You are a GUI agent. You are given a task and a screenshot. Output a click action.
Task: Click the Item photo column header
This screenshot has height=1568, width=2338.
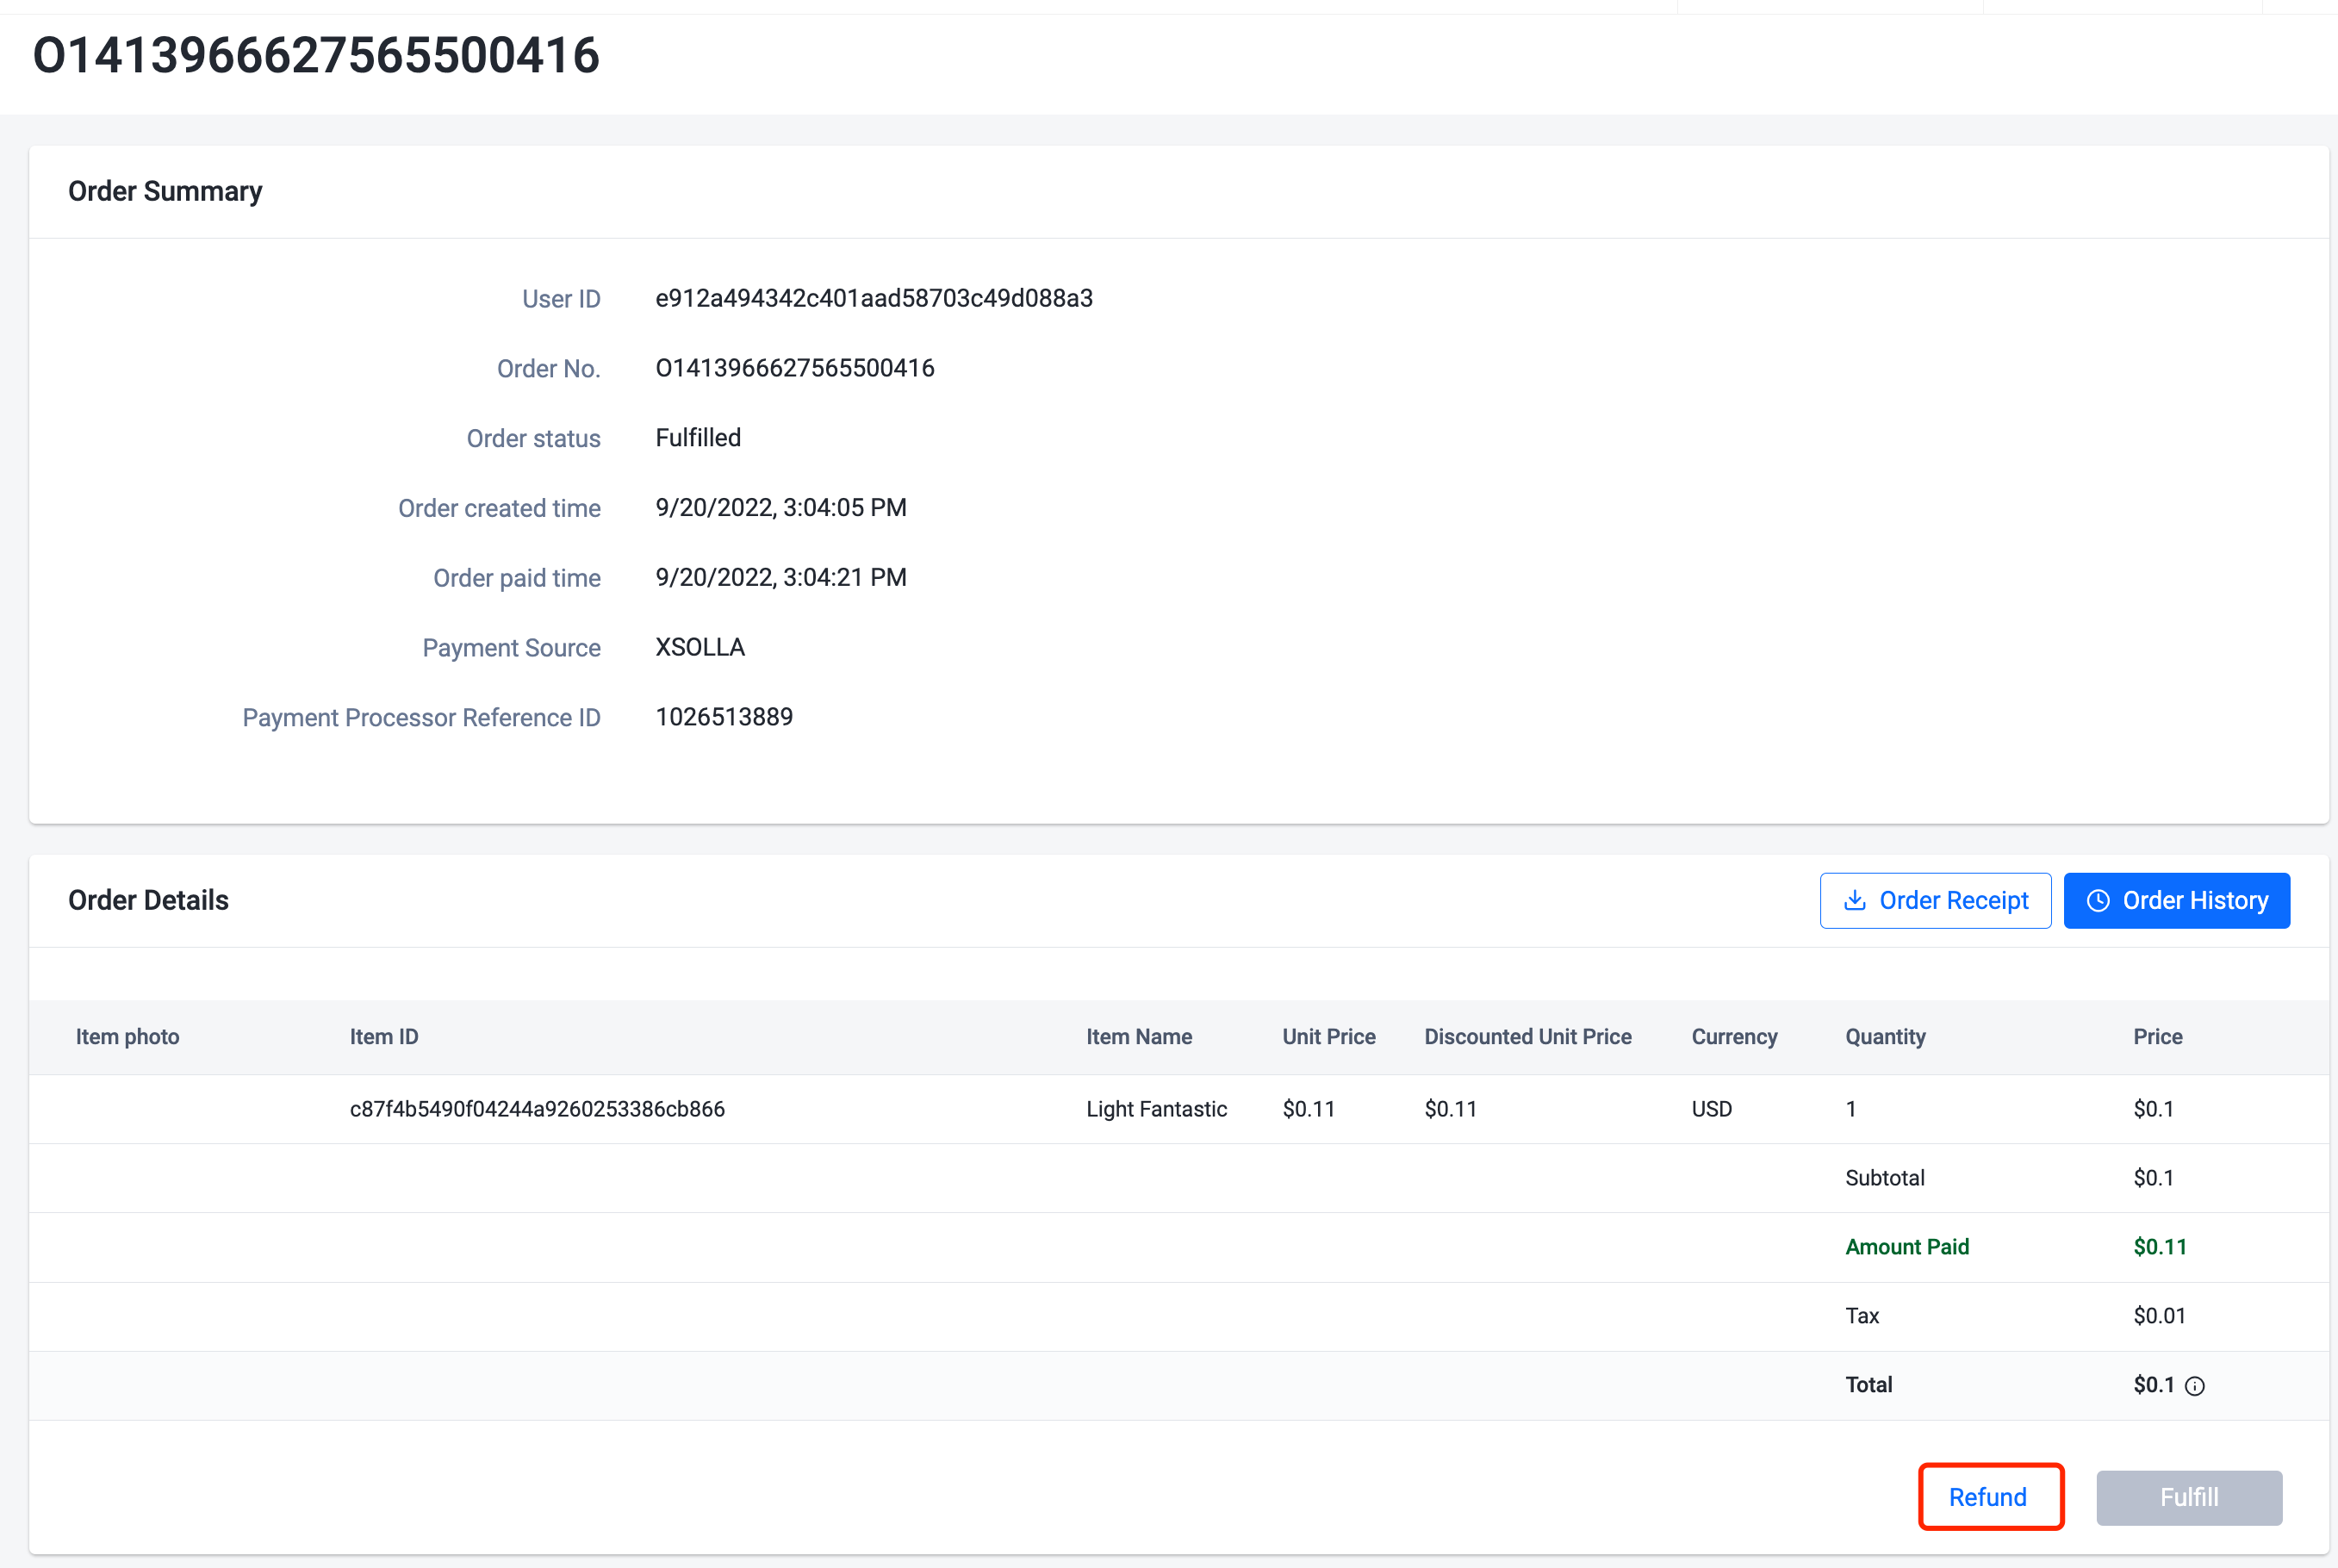(127, 1037)
